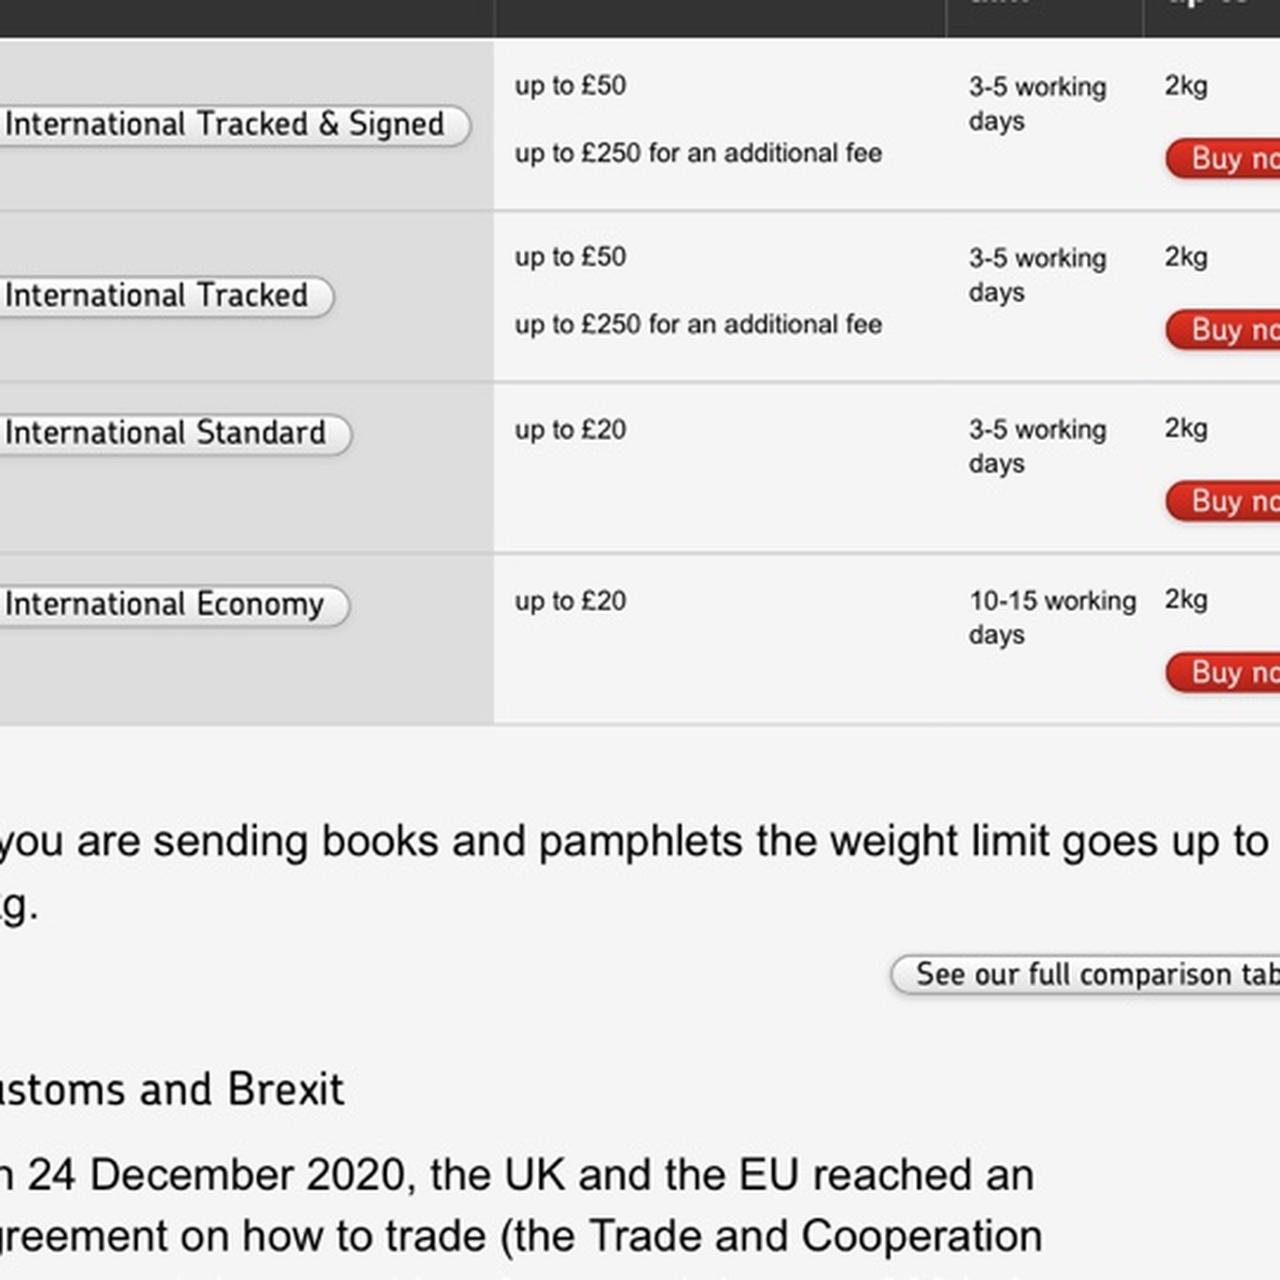Choose the International Economy service button

coord(165,604)
